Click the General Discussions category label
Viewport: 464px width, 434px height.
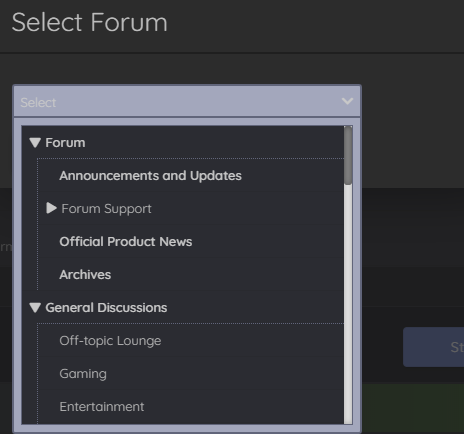[x=106, y=308]
